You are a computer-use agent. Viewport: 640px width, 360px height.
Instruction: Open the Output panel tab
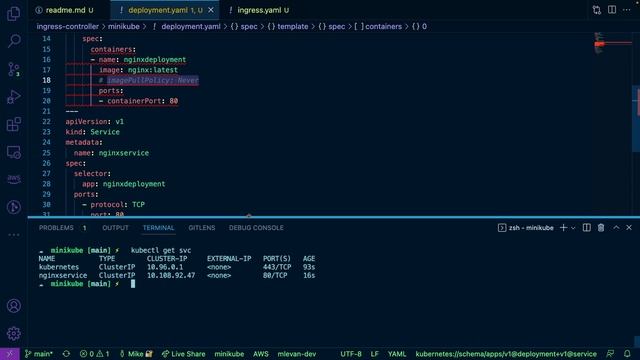coord(115,228)
